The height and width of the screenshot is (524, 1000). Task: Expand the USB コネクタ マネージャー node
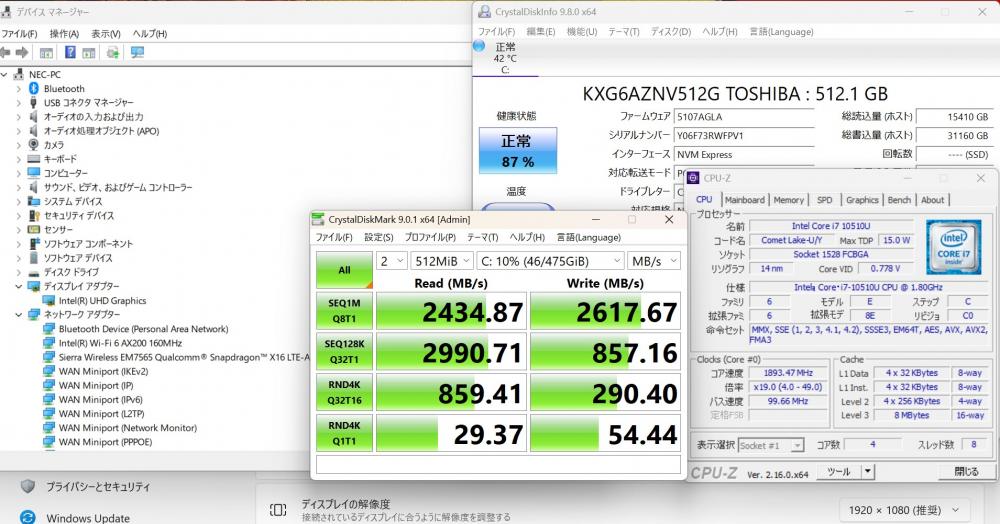[x=18, y=103]
